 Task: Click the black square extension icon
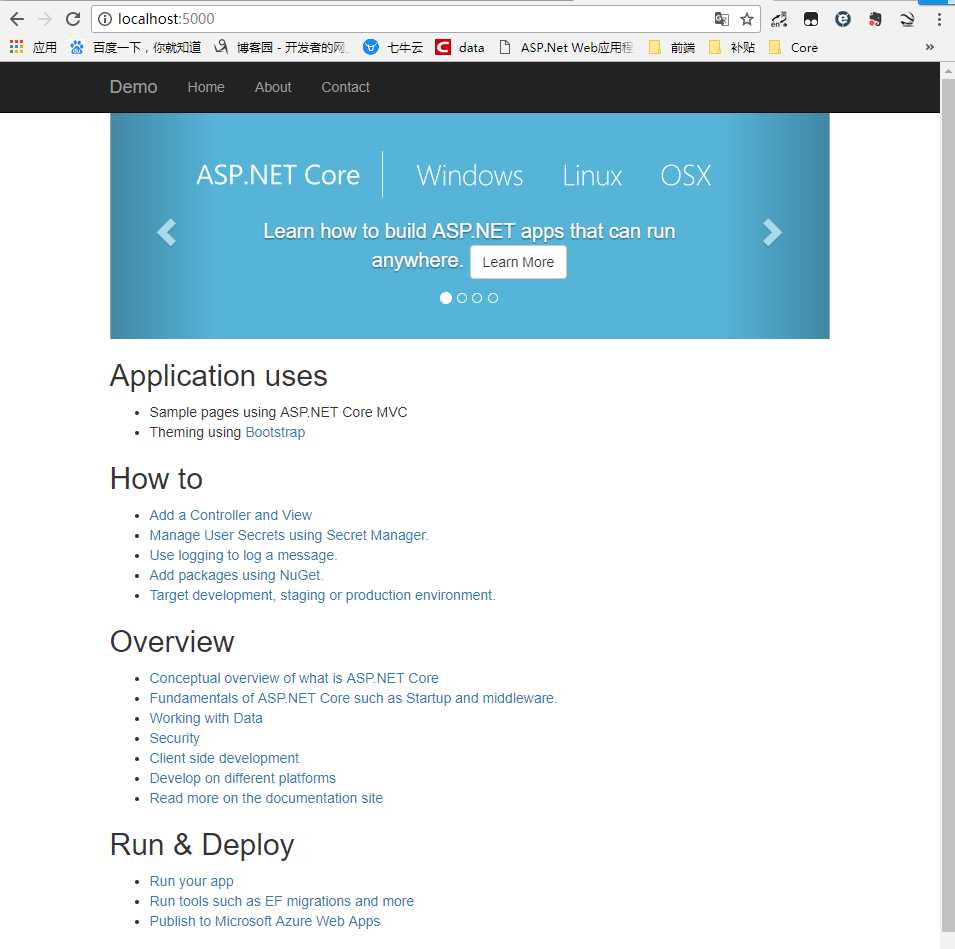811,19
